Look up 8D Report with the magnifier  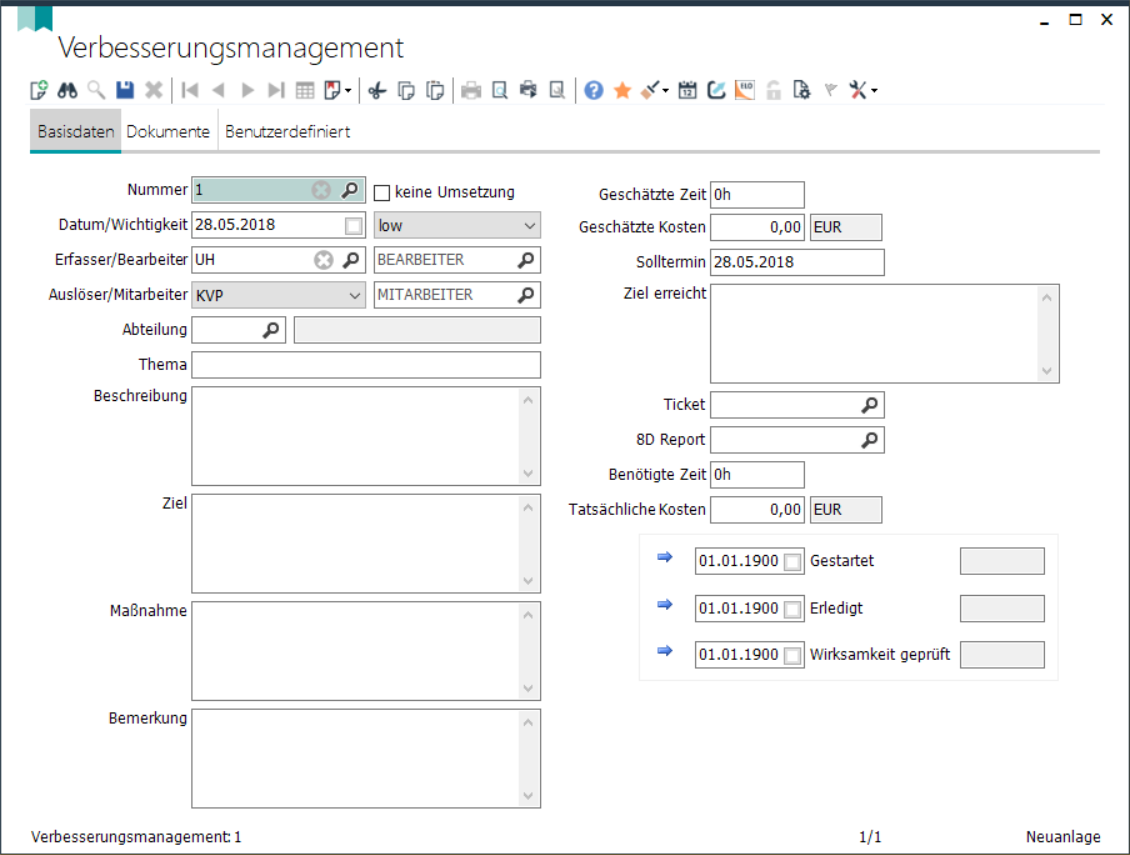click(x=870, y=440)
